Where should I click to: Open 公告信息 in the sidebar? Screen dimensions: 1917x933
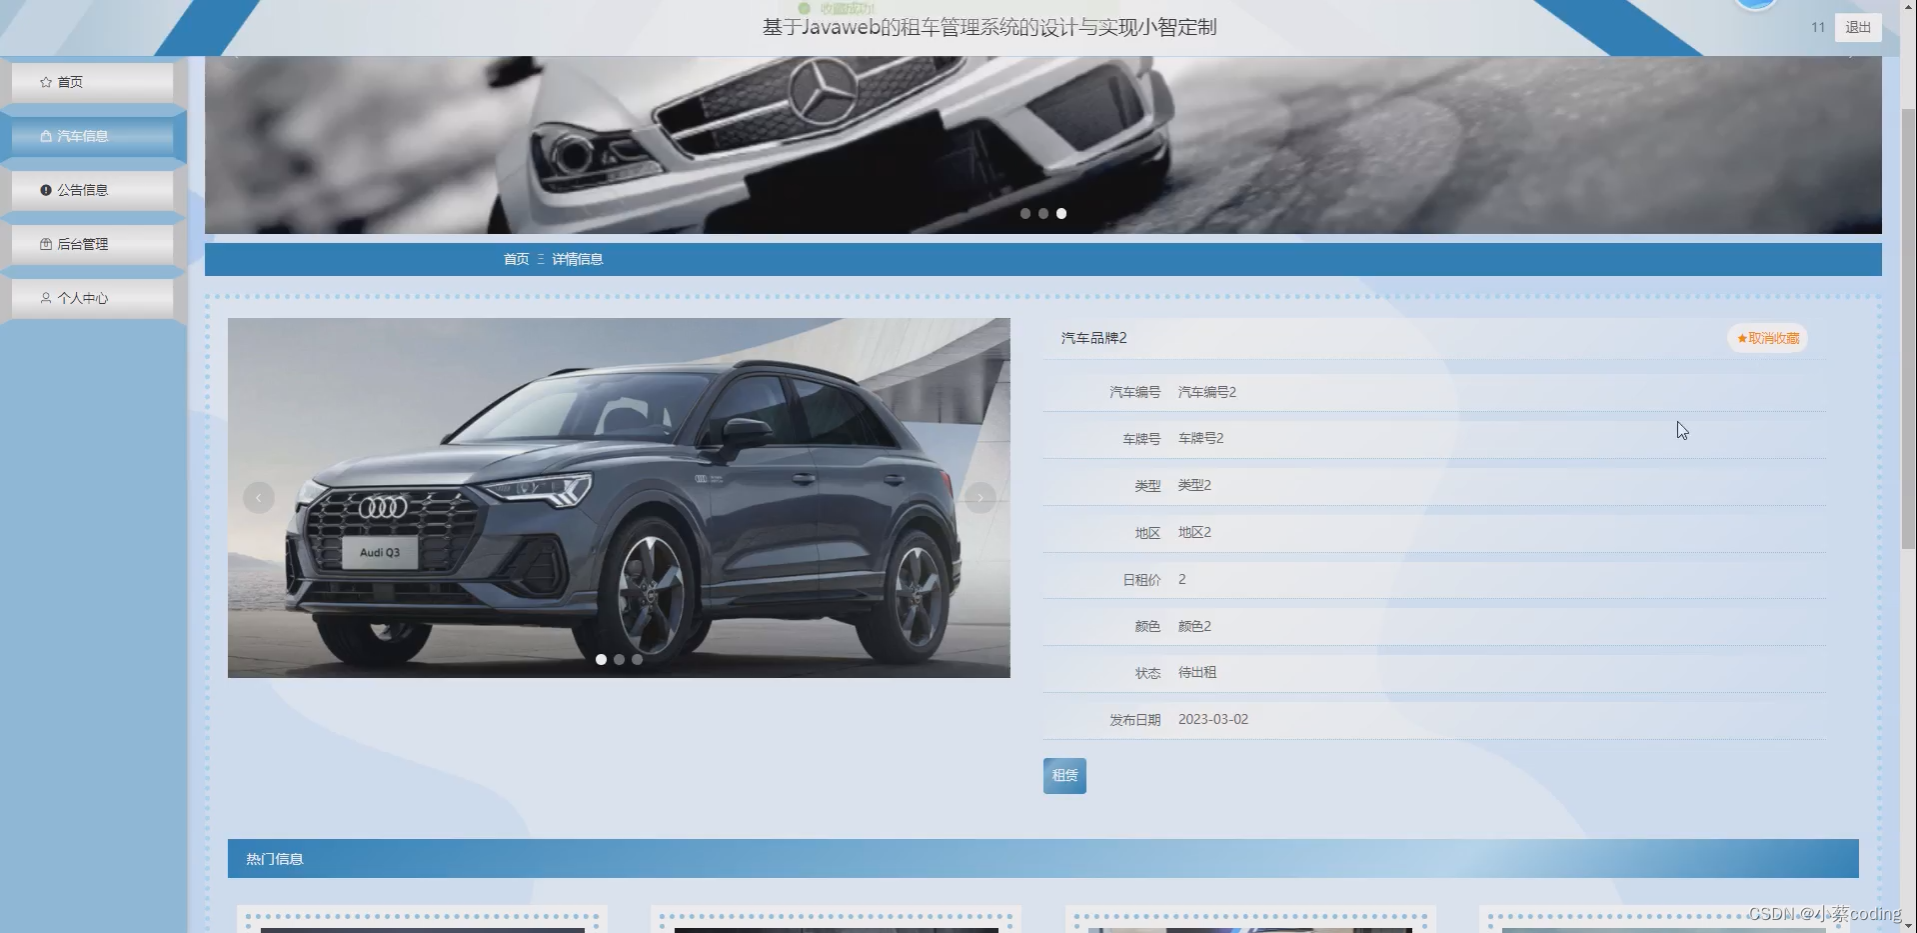(x=92, y=190)
